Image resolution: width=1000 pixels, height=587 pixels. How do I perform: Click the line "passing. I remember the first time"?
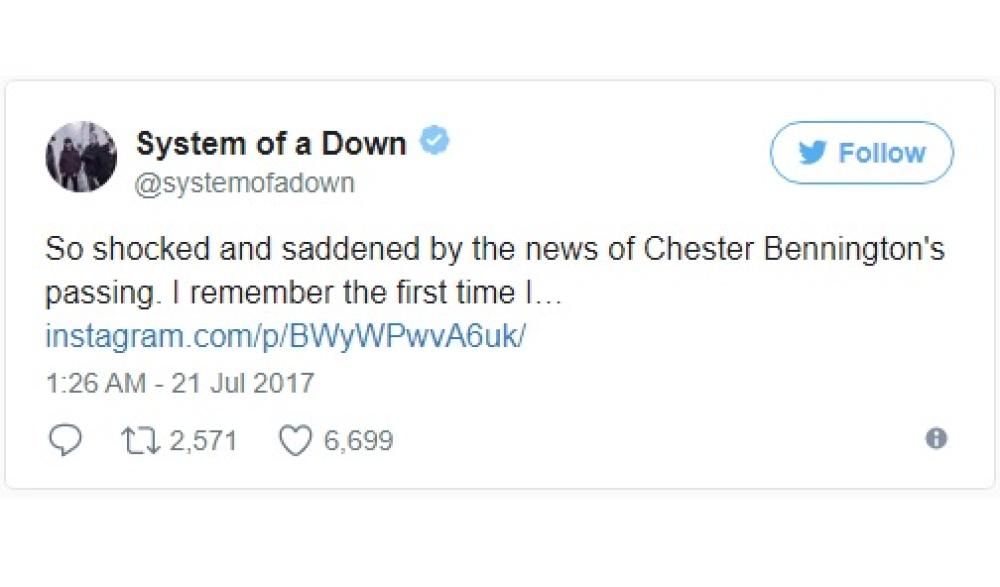pyautogui.click(x=282, y=293)
